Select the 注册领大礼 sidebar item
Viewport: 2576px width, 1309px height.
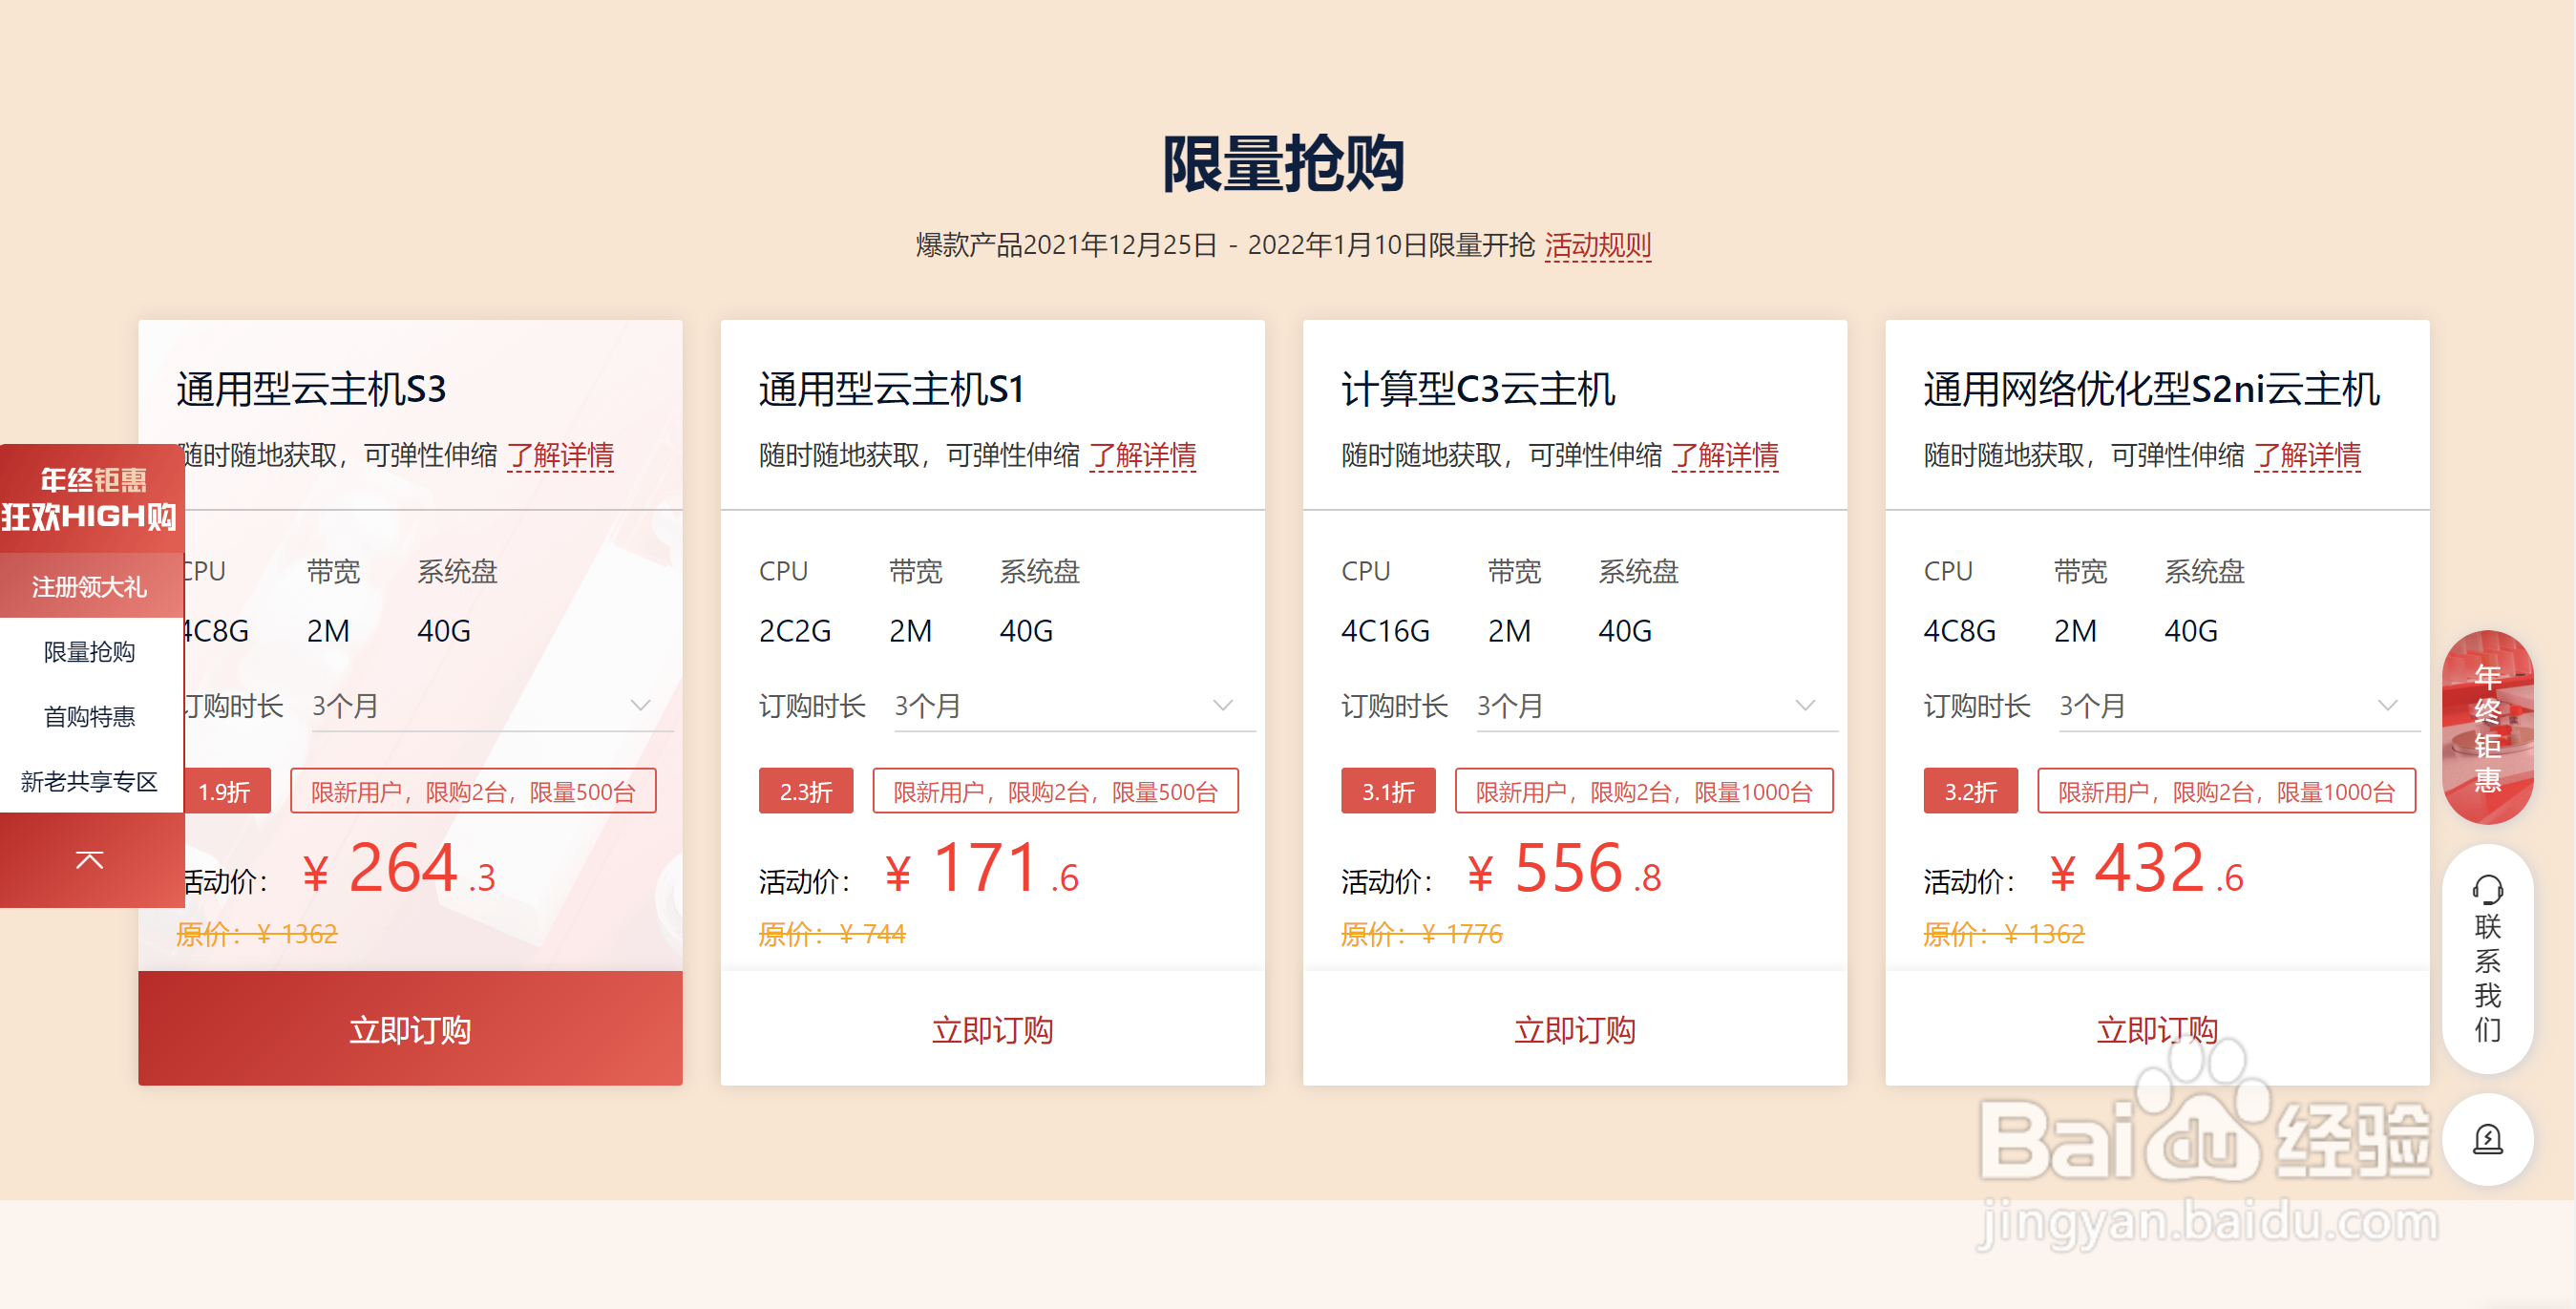click(90, 587)
